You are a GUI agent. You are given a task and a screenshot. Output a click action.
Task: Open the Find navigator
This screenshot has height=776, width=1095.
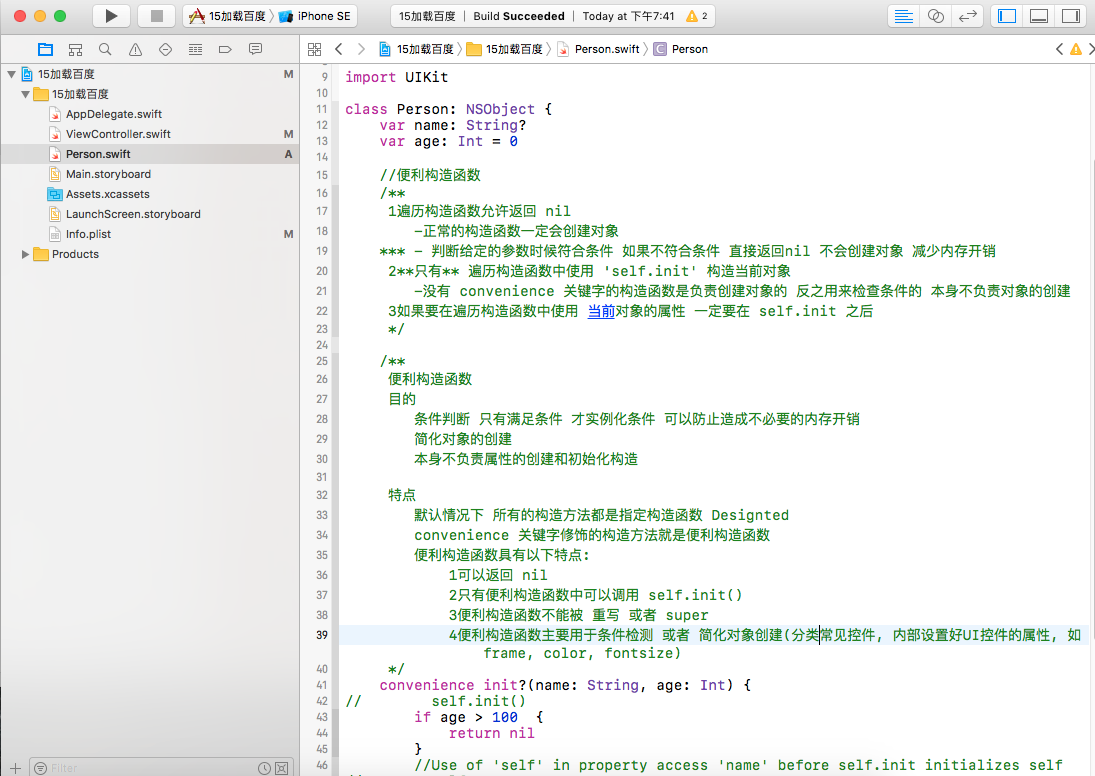tap(105, 49)
